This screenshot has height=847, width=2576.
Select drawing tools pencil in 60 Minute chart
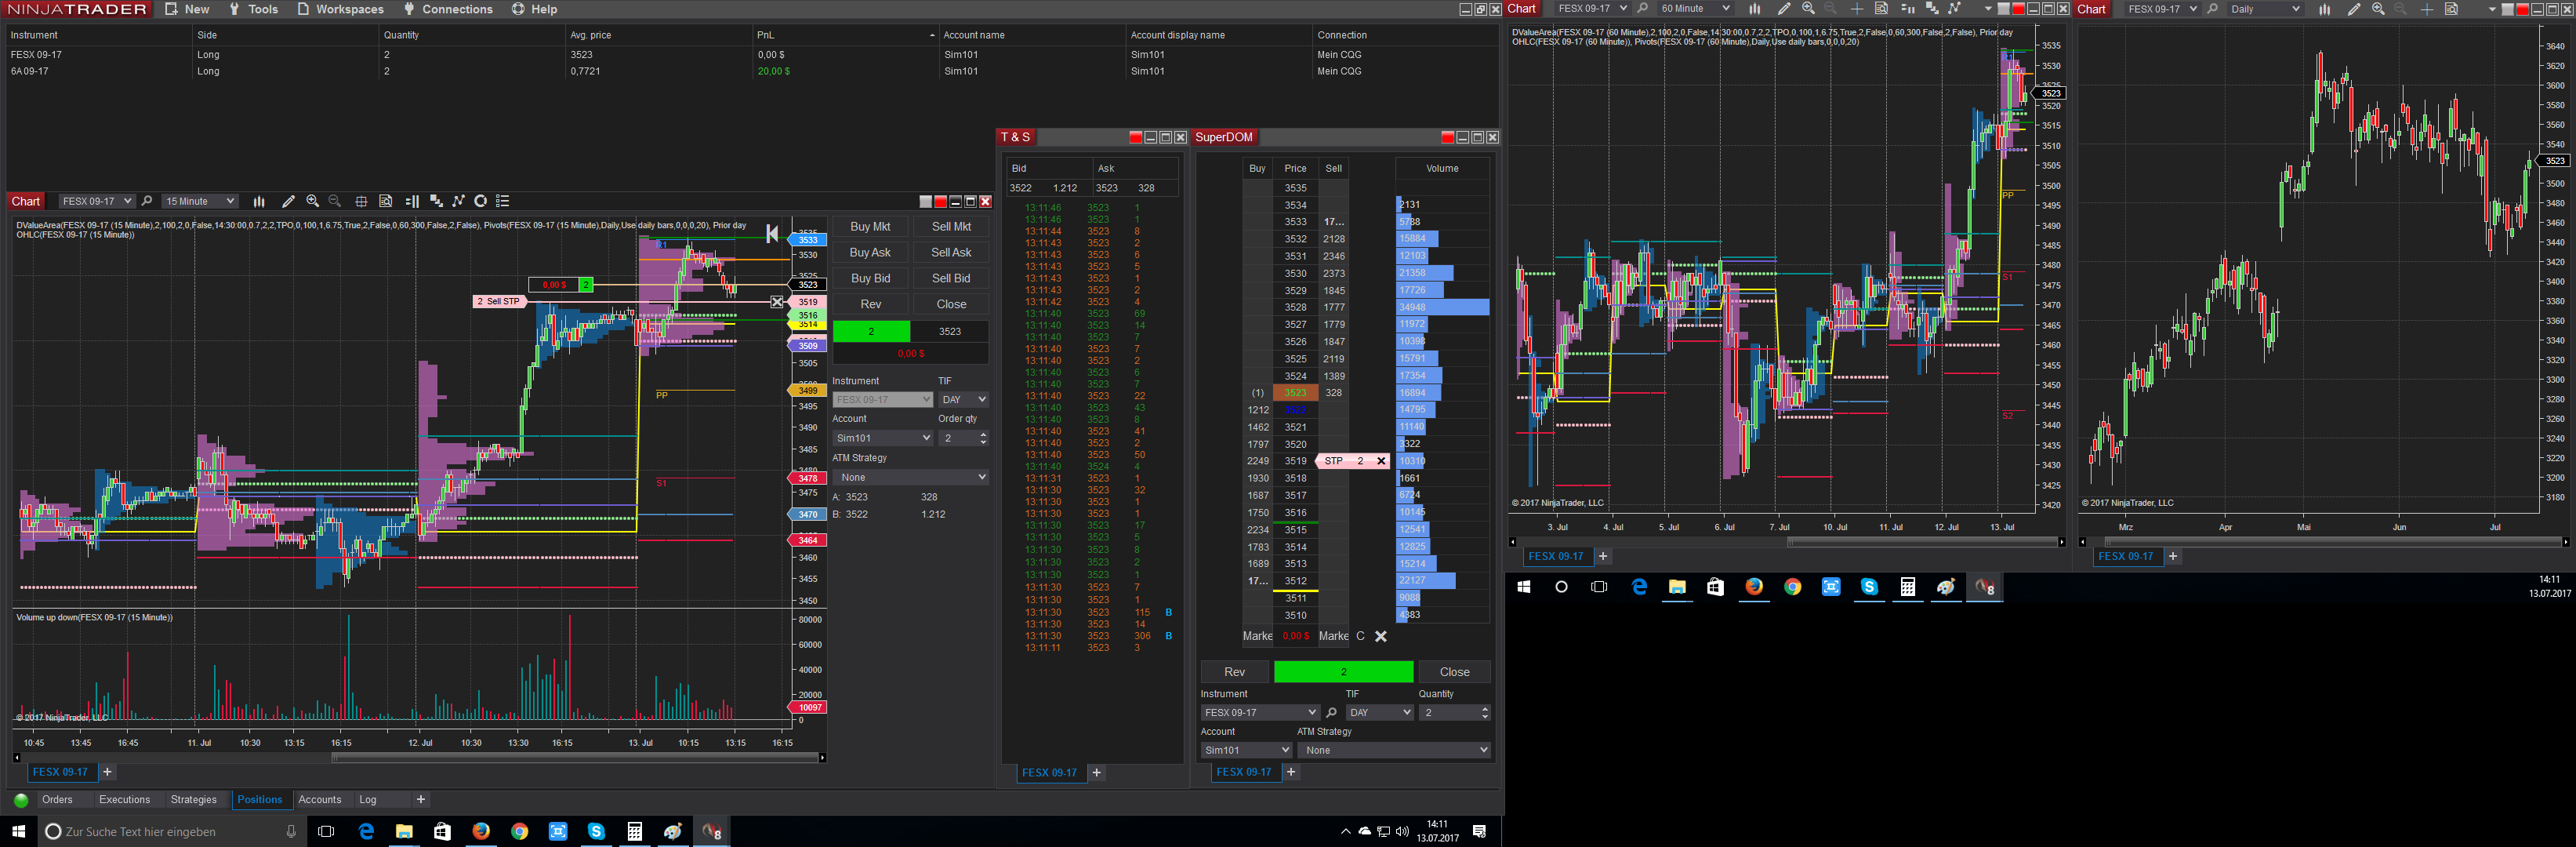click(1784, 9)
